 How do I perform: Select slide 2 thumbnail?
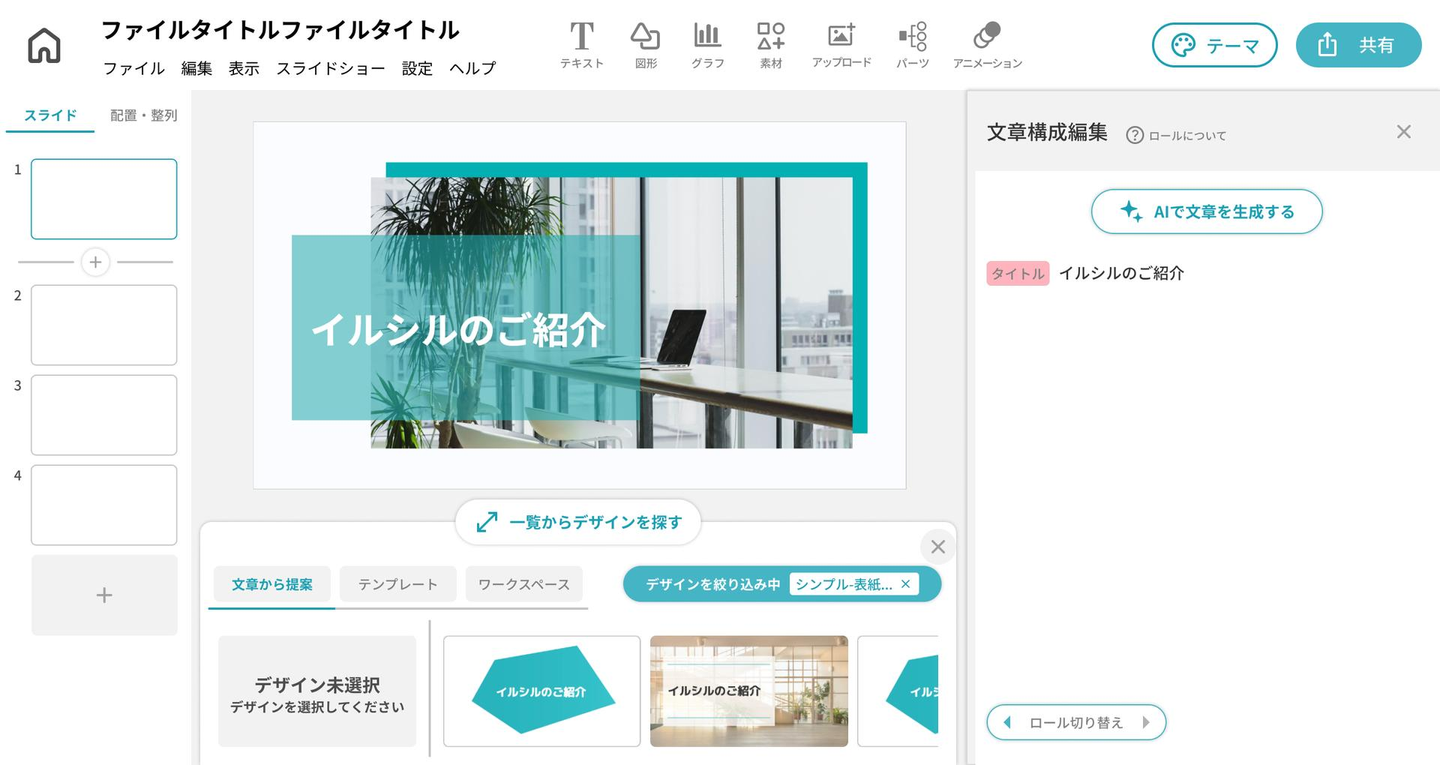(104, 325)
